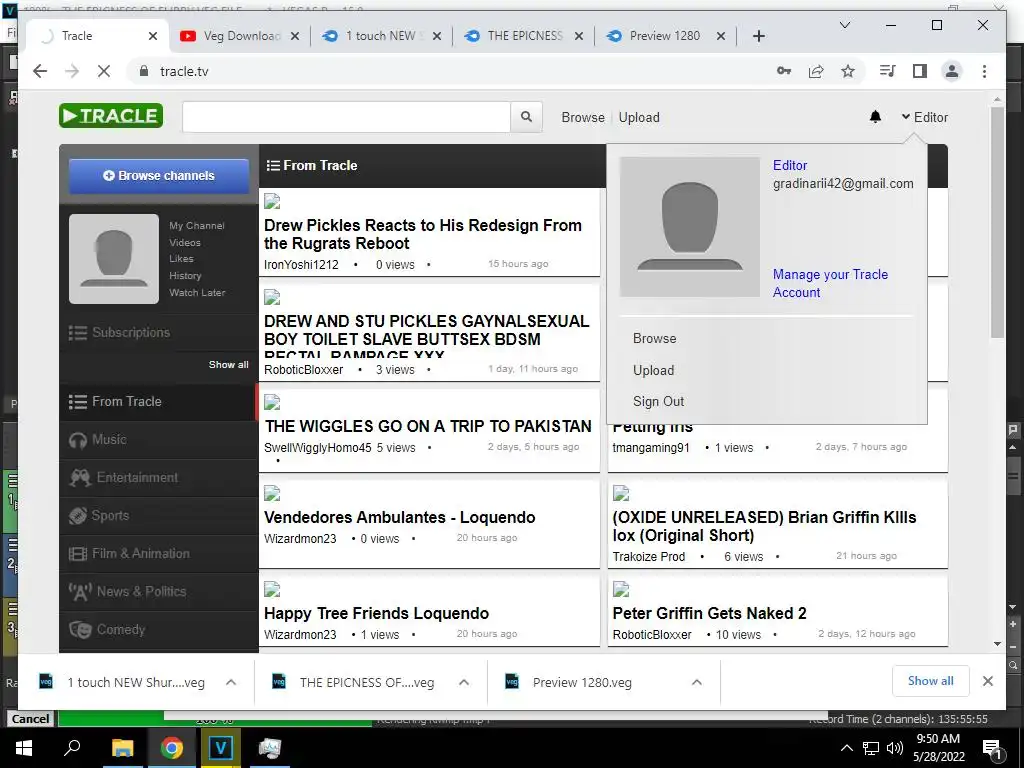Click Chrome icon in taskbar
Image resolution: width=1024 pixels, height=768 pixels.
coord(172,748)
